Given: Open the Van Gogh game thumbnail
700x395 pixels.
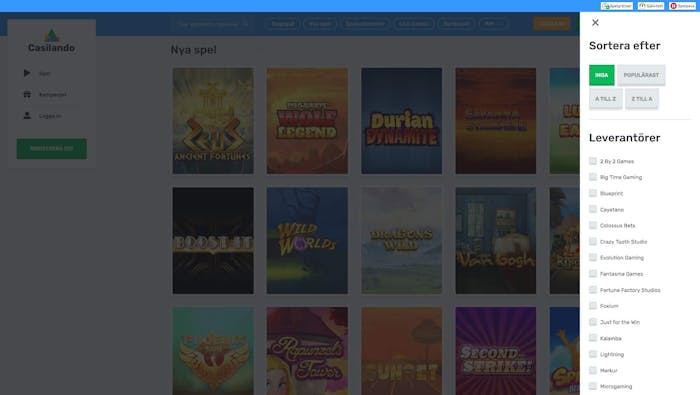Looking at the screenshot, I should (496, 241).
